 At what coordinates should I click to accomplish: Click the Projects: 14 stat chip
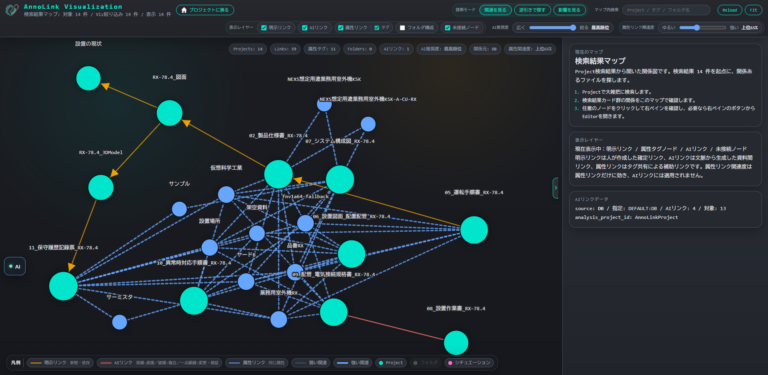248,49
